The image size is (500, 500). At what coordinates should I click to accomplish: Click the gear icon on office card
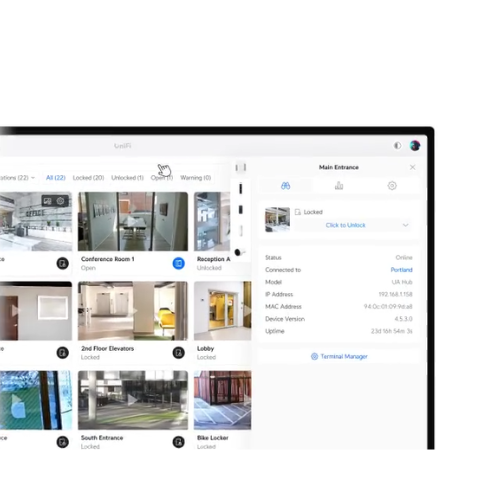click(x=60, y=201)
